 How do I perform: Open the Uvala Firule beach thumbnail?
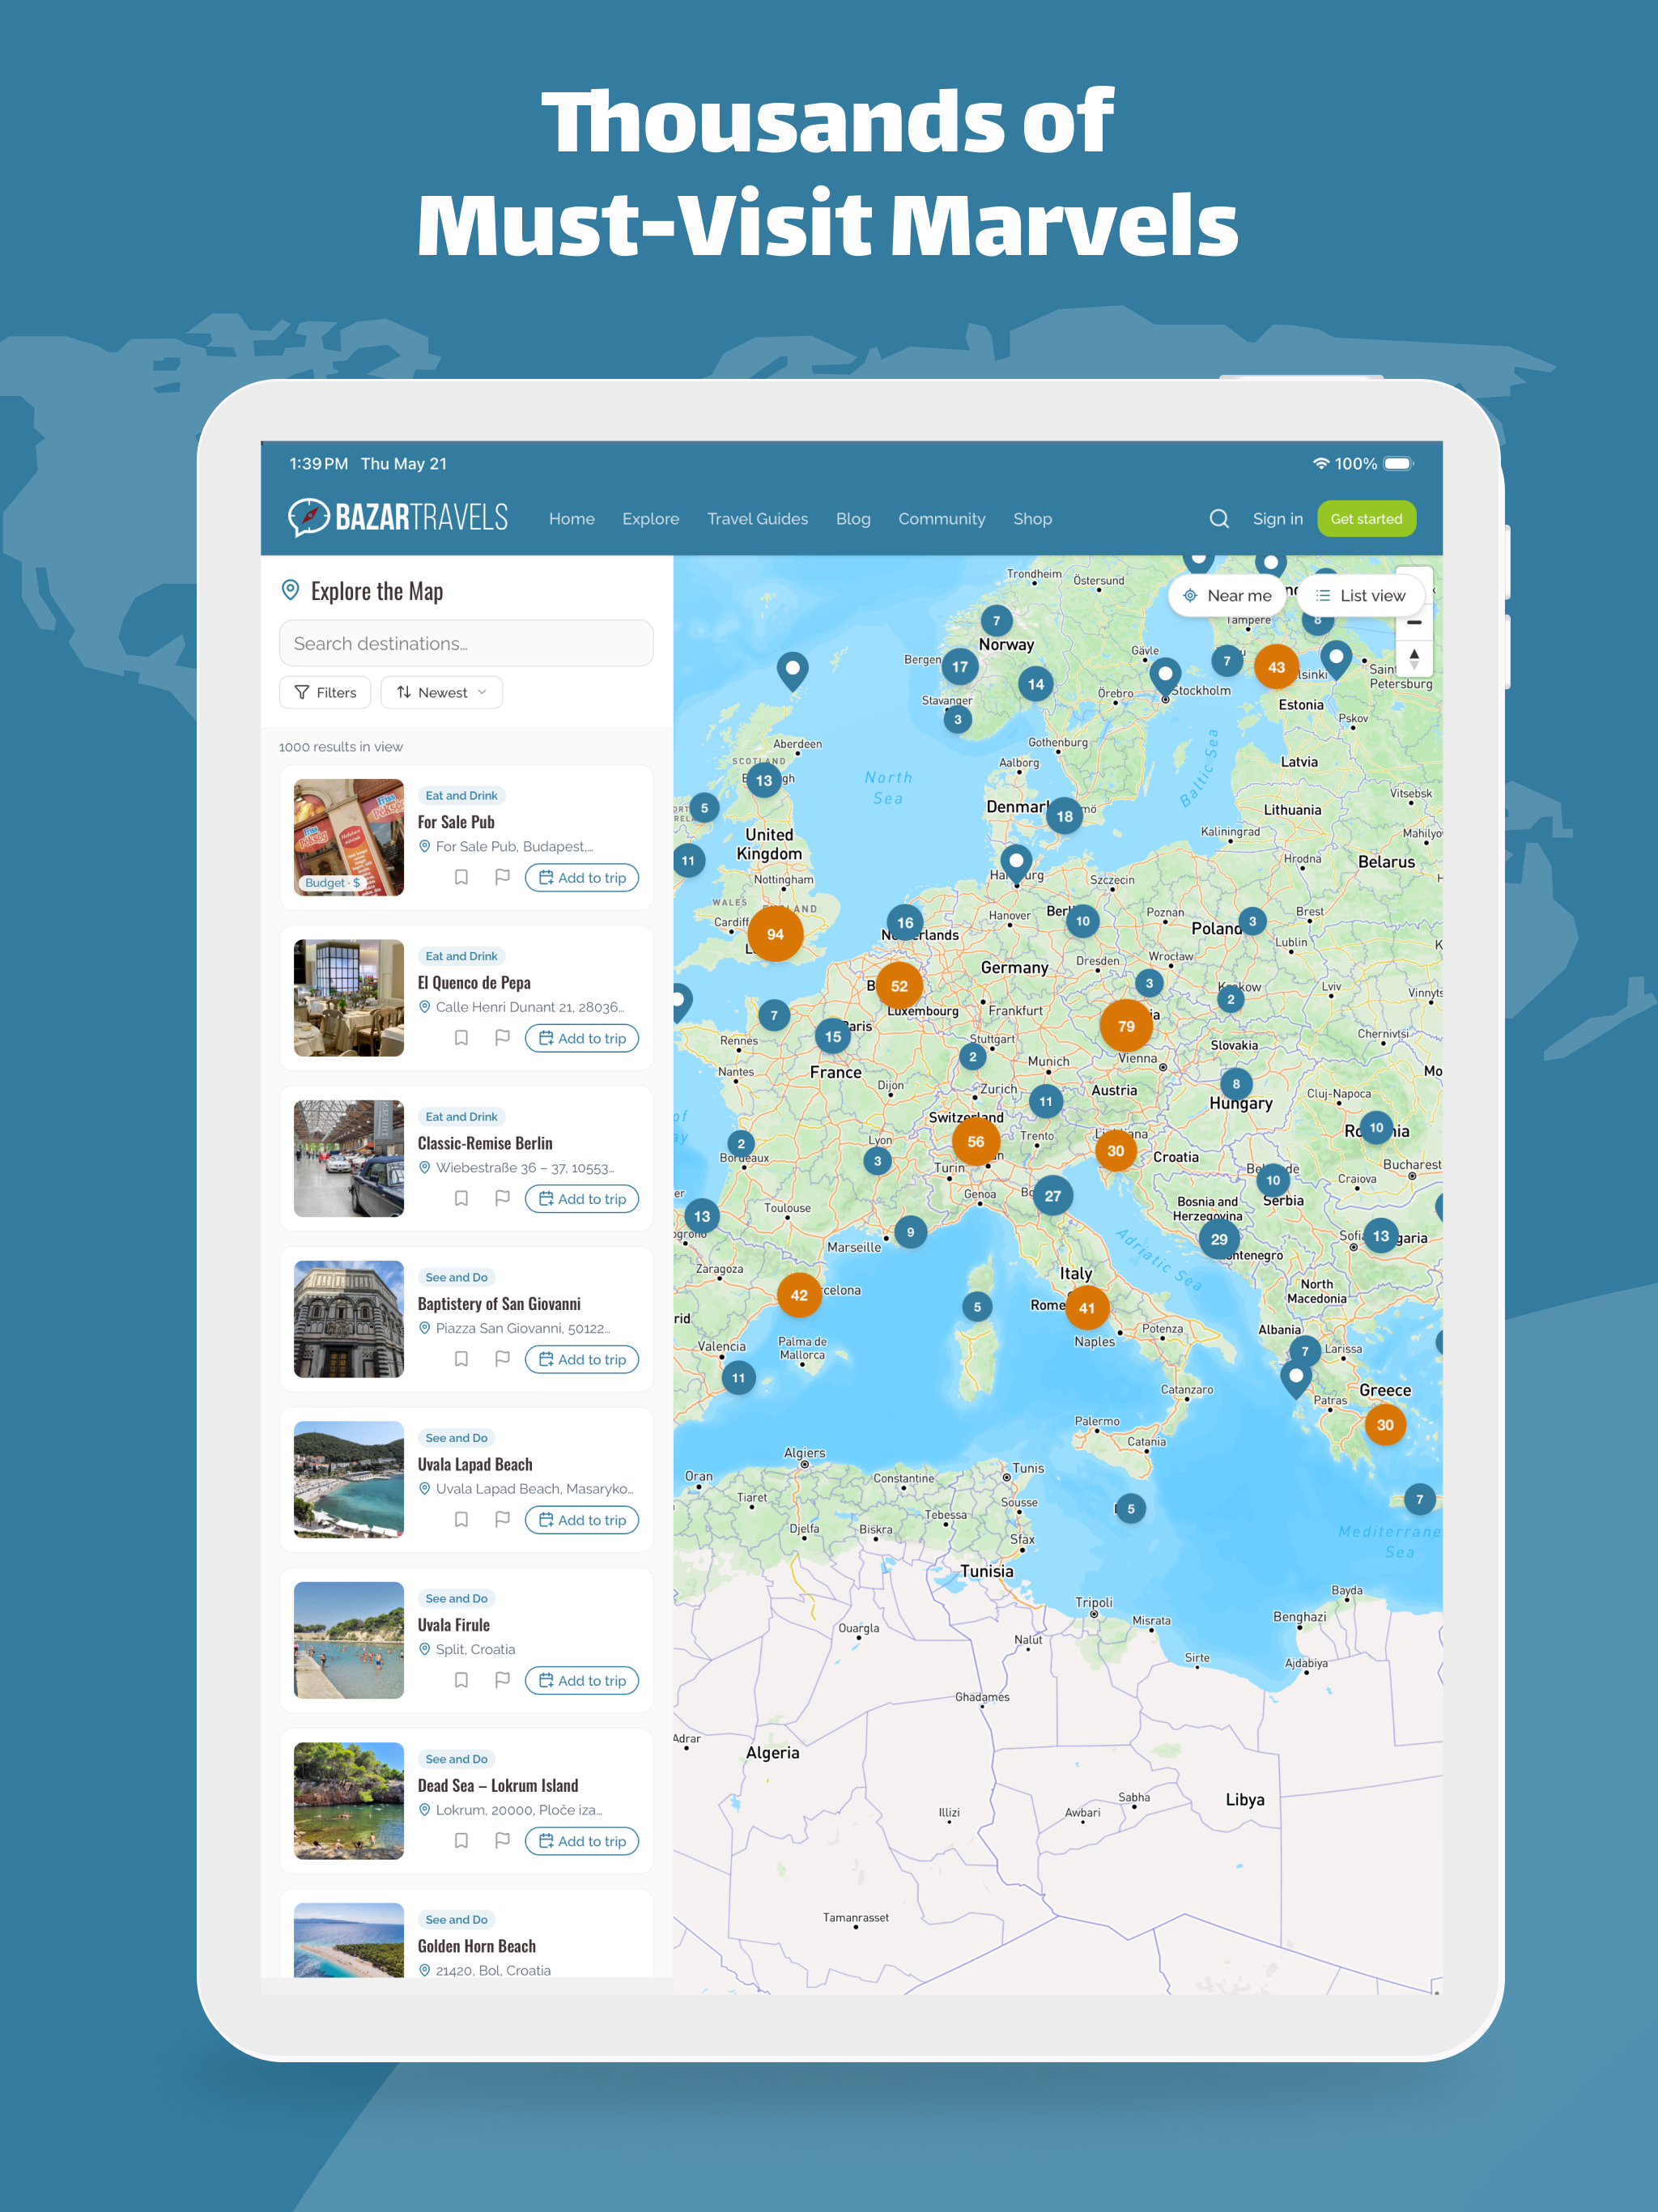tap(349, 1640)
